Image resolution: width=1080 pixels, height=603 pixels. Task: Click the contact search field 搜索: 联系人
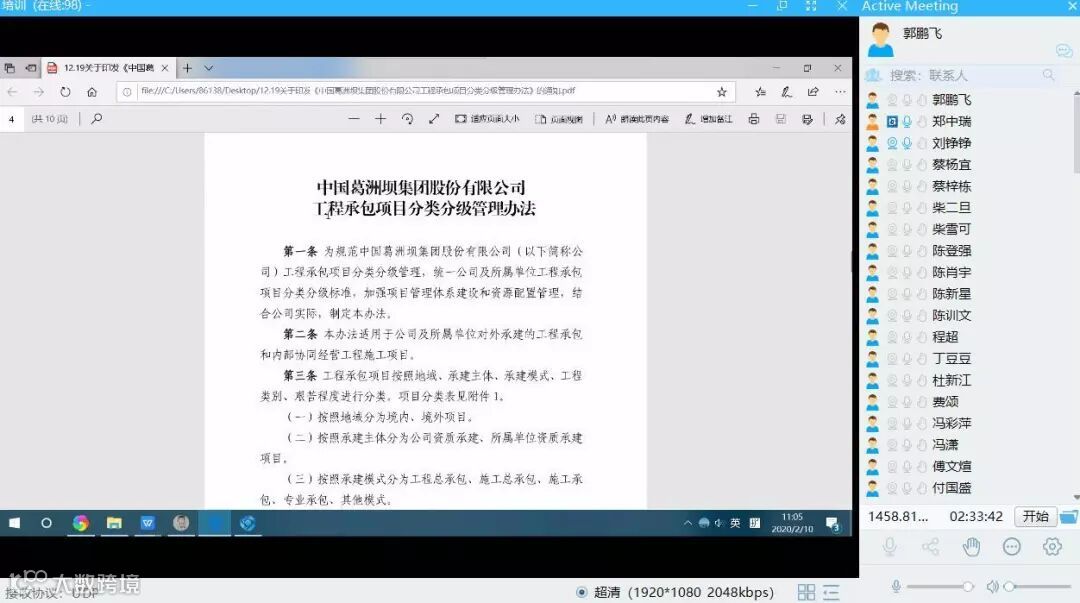(x=957, y=75)
